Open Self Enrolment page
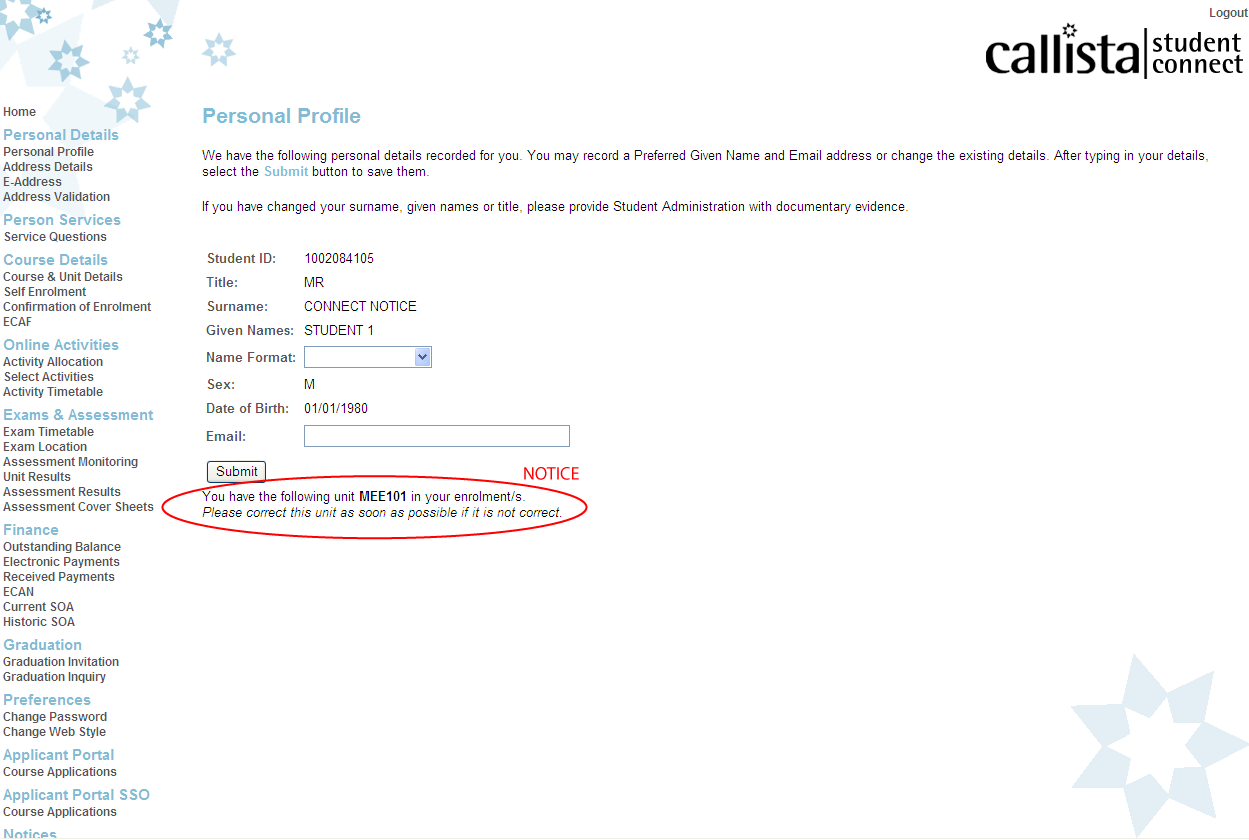Viewport: 1249px width, 840px height. click(45, 292)
